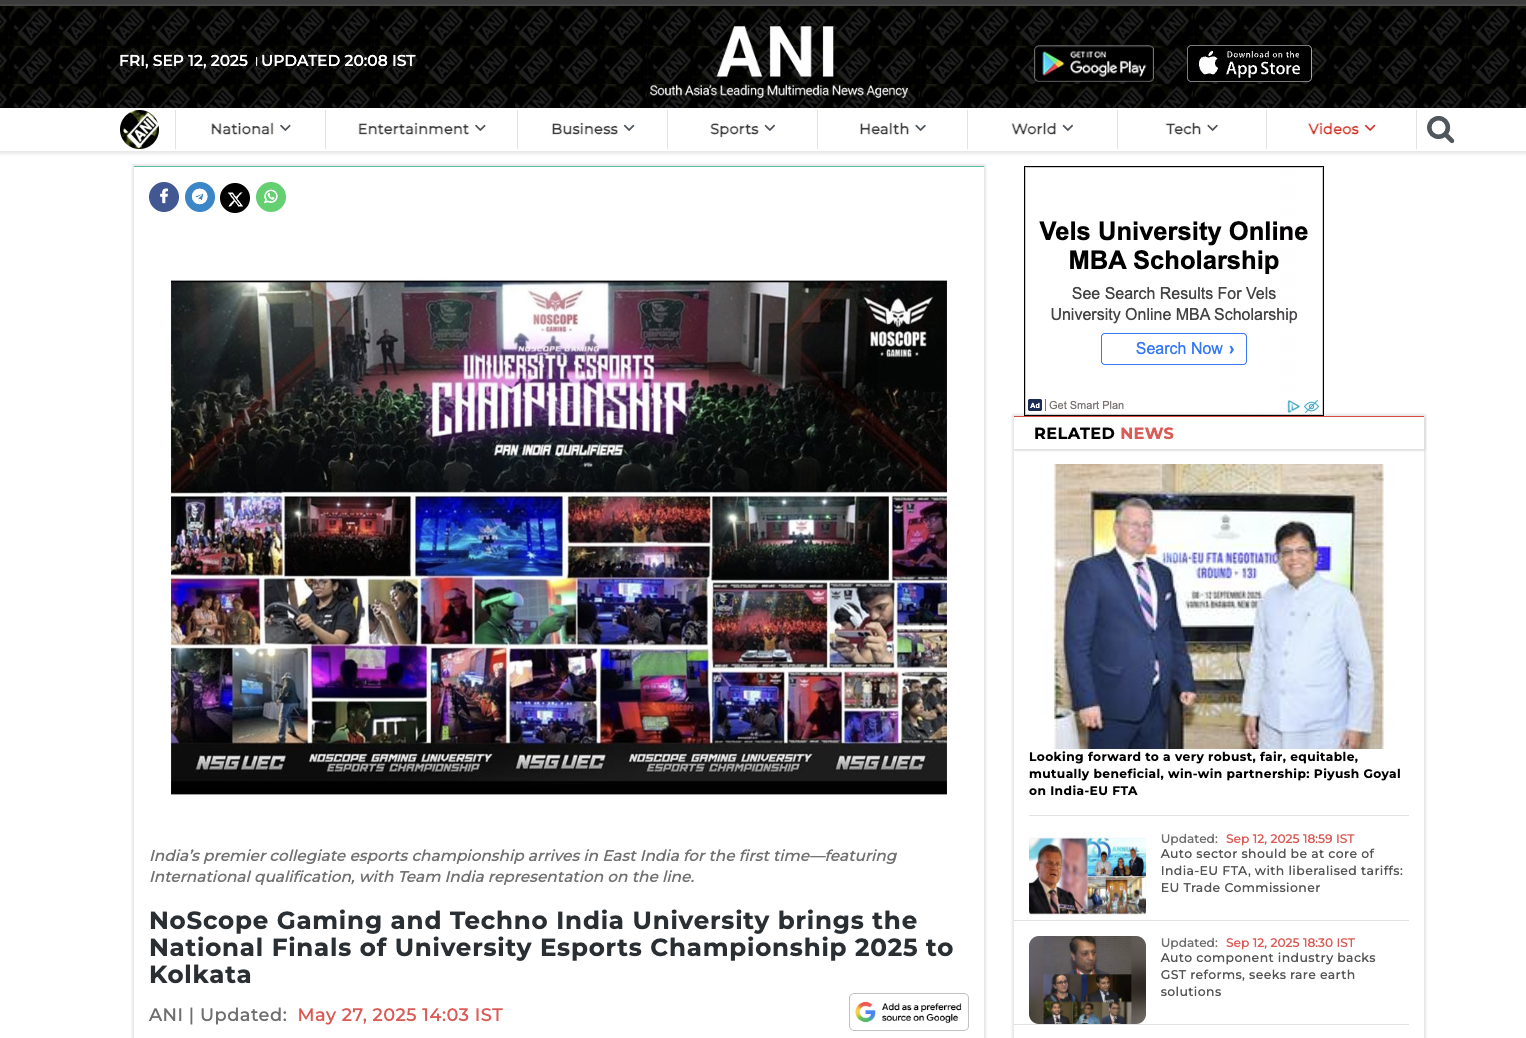Viewport: 1526px width, 1038px height.
Task: View the University Esports Championship image
Action: [559, 537]
